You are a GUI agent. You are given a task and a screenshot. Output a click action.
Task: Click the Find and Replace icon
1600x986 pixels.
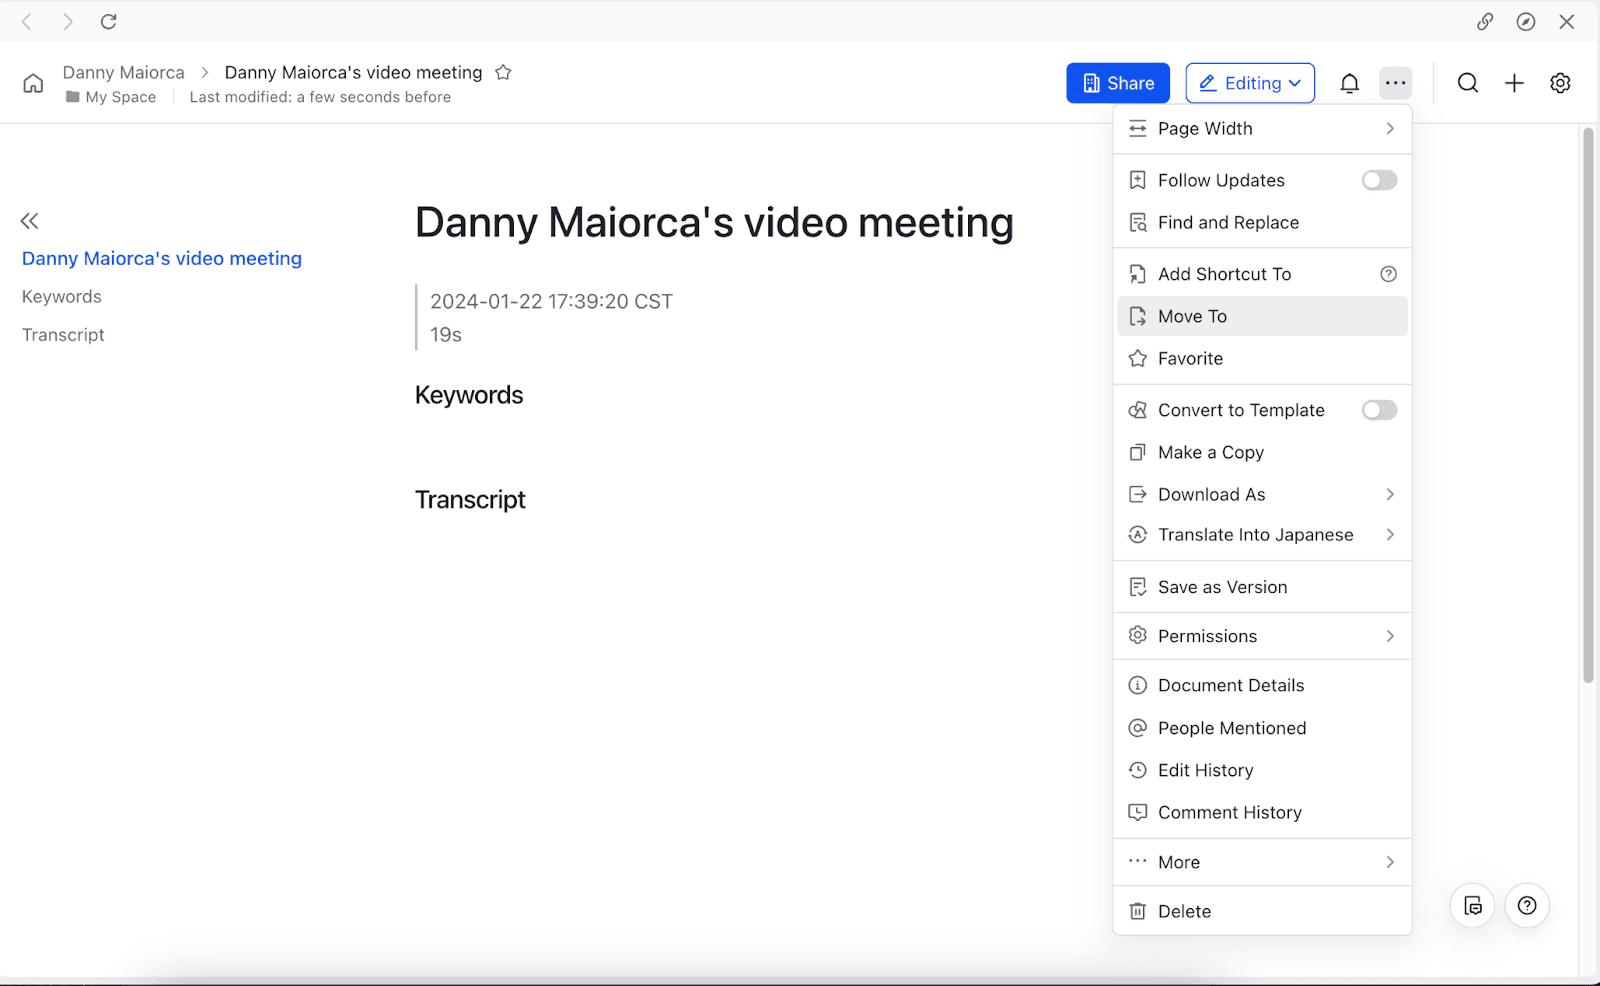click(1137, 222)
